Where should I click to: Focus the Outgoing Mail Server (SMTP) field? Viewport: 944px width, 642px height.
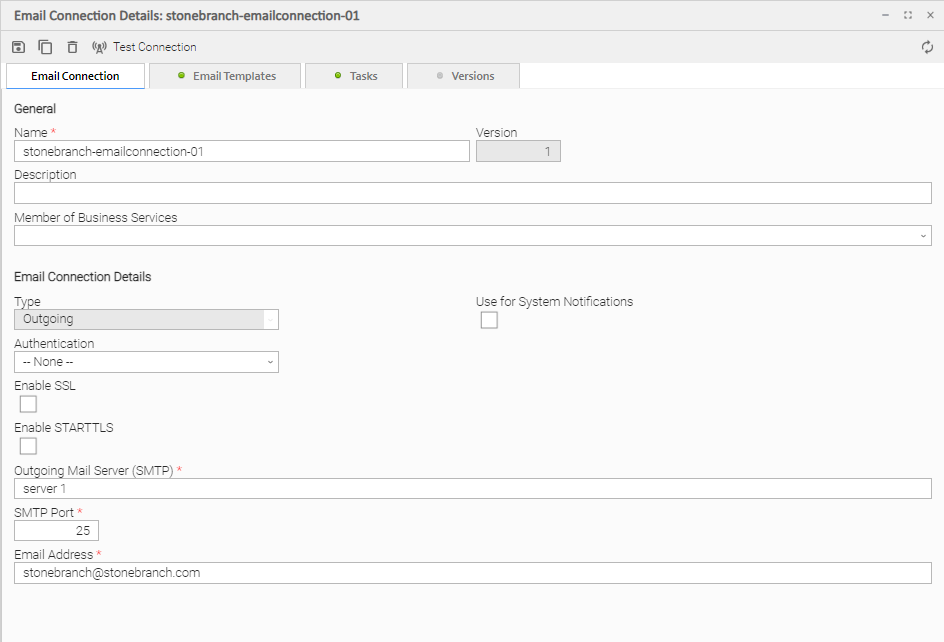coord(472,489)
